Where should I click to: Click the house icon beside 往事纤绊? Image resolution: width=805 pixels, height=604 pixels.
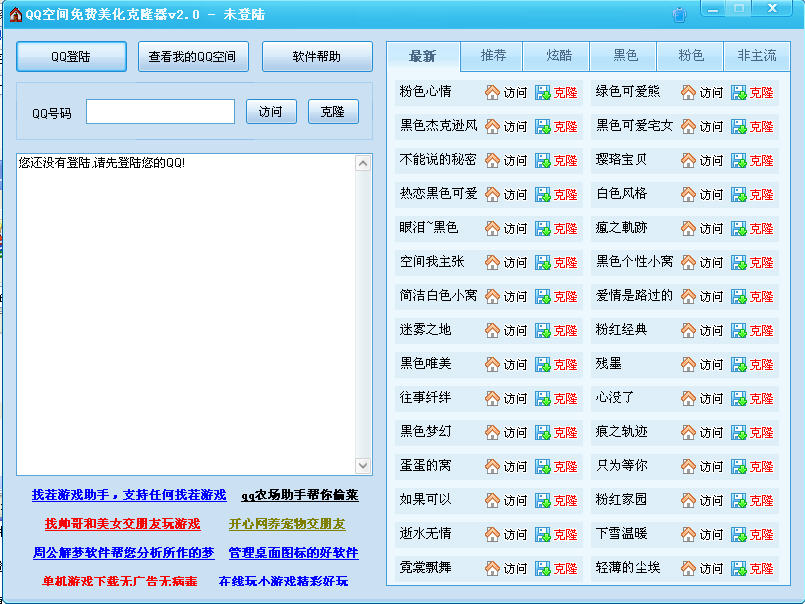point(492,398)
